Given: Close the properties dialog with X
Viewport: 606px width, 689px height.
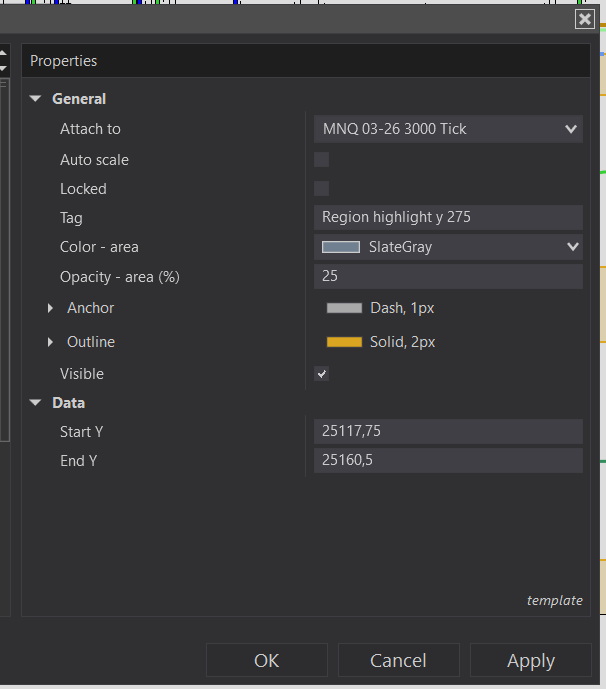Looking at the screenshot, I should [585, 19].
